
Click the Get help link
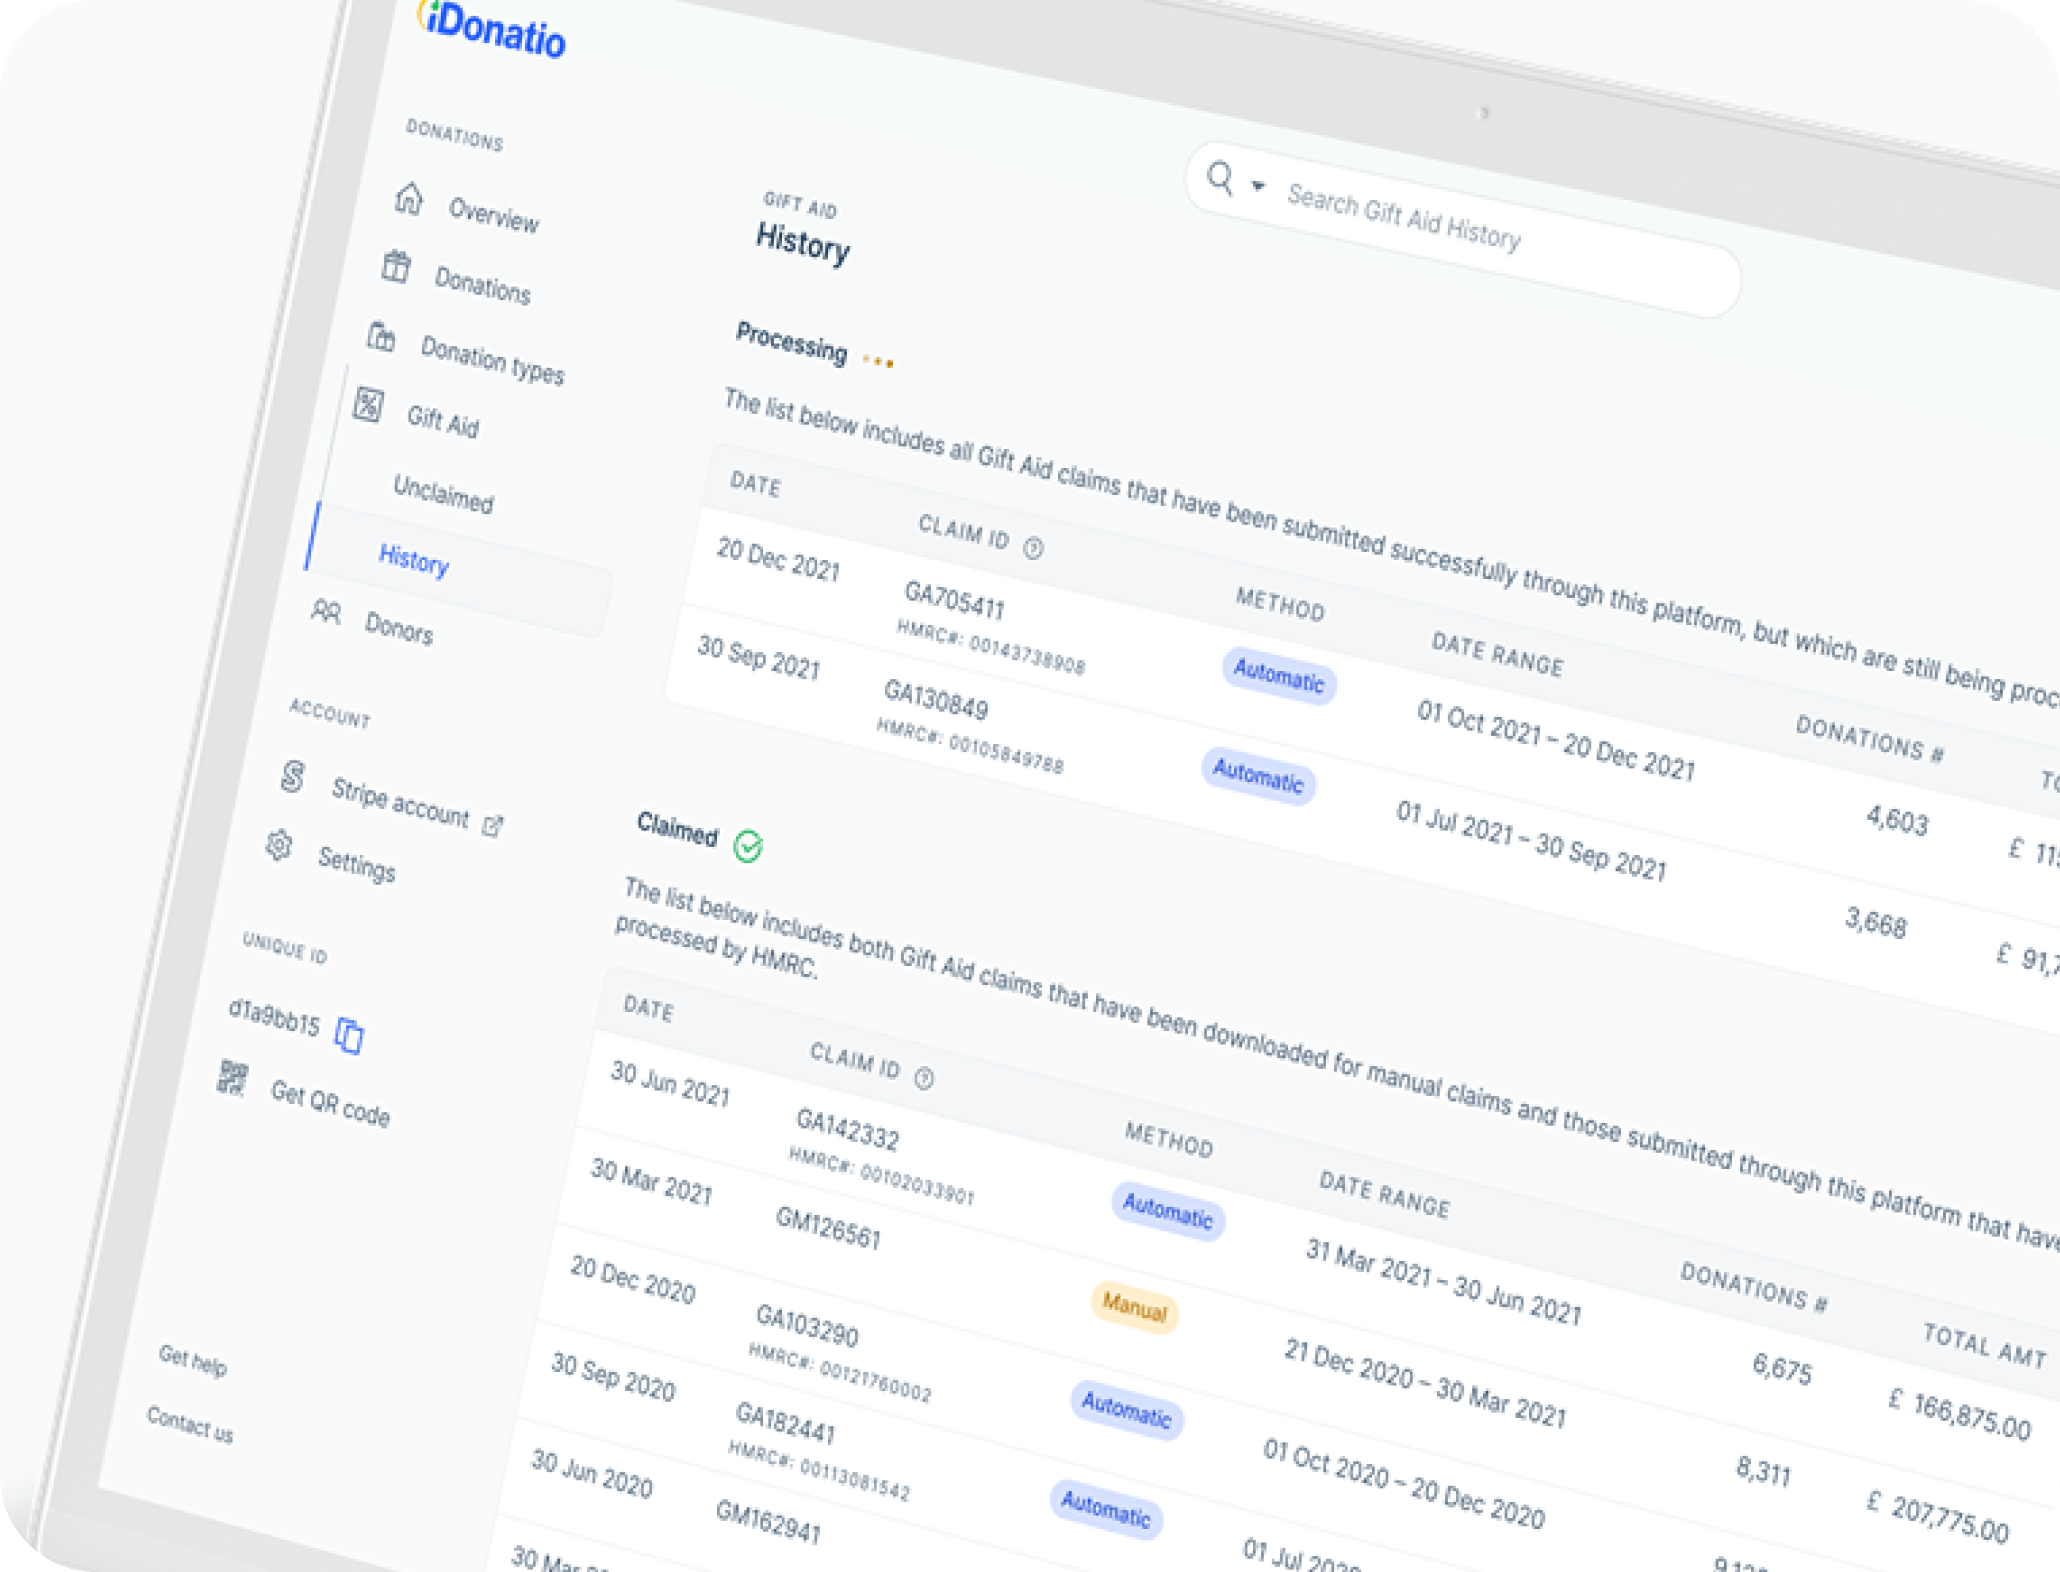[192, 1361]
